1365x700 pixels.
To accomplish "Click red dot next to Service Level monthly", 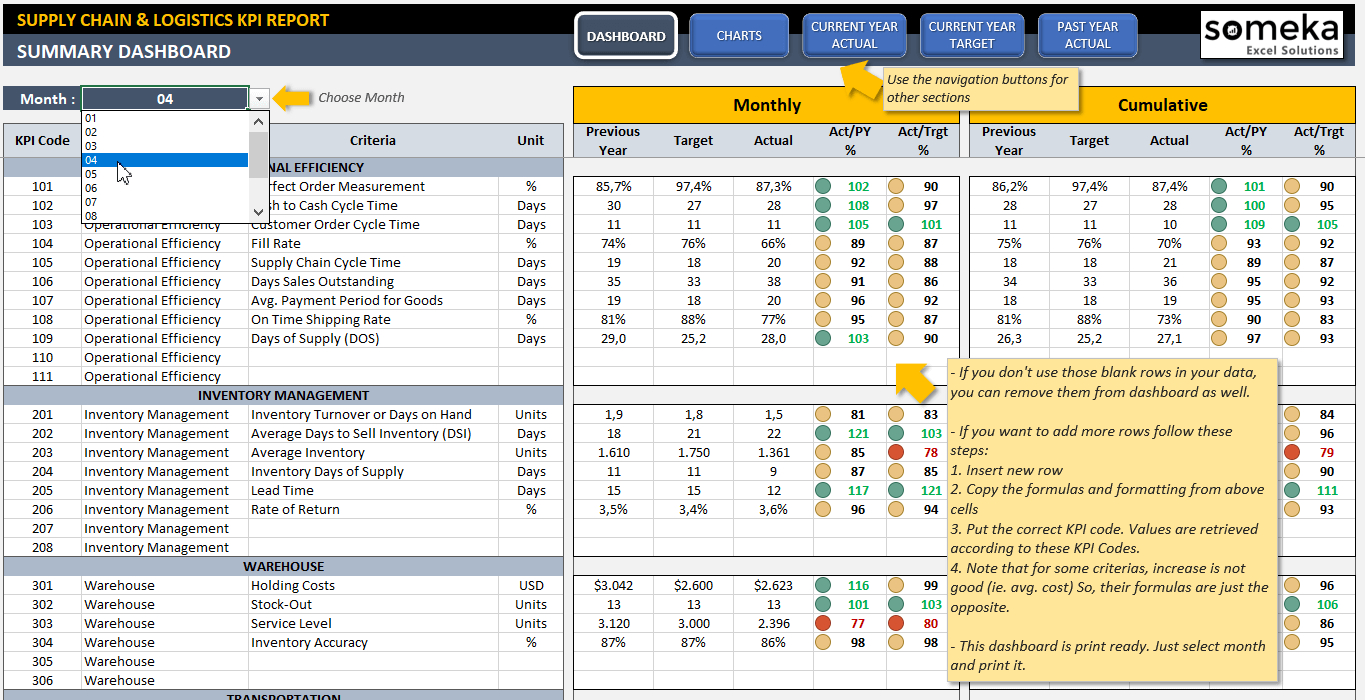I will point(823,623).
